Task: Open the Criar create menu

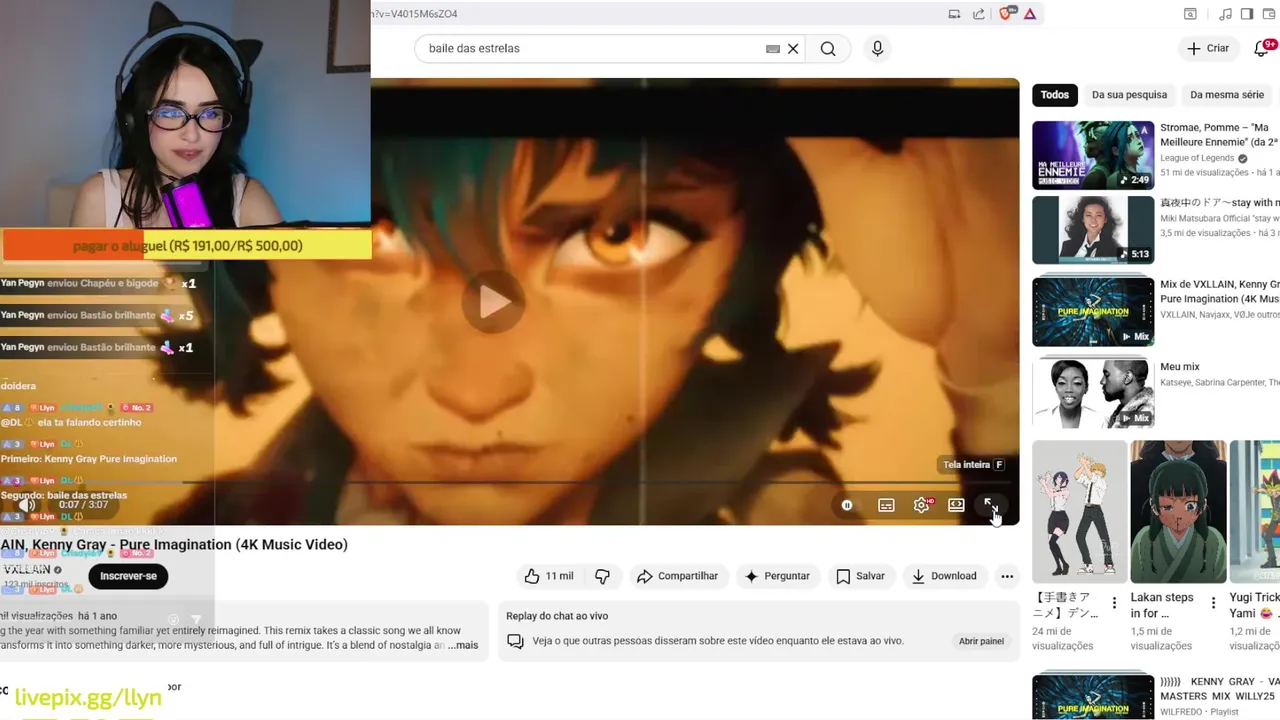Action: [1208, 48]
